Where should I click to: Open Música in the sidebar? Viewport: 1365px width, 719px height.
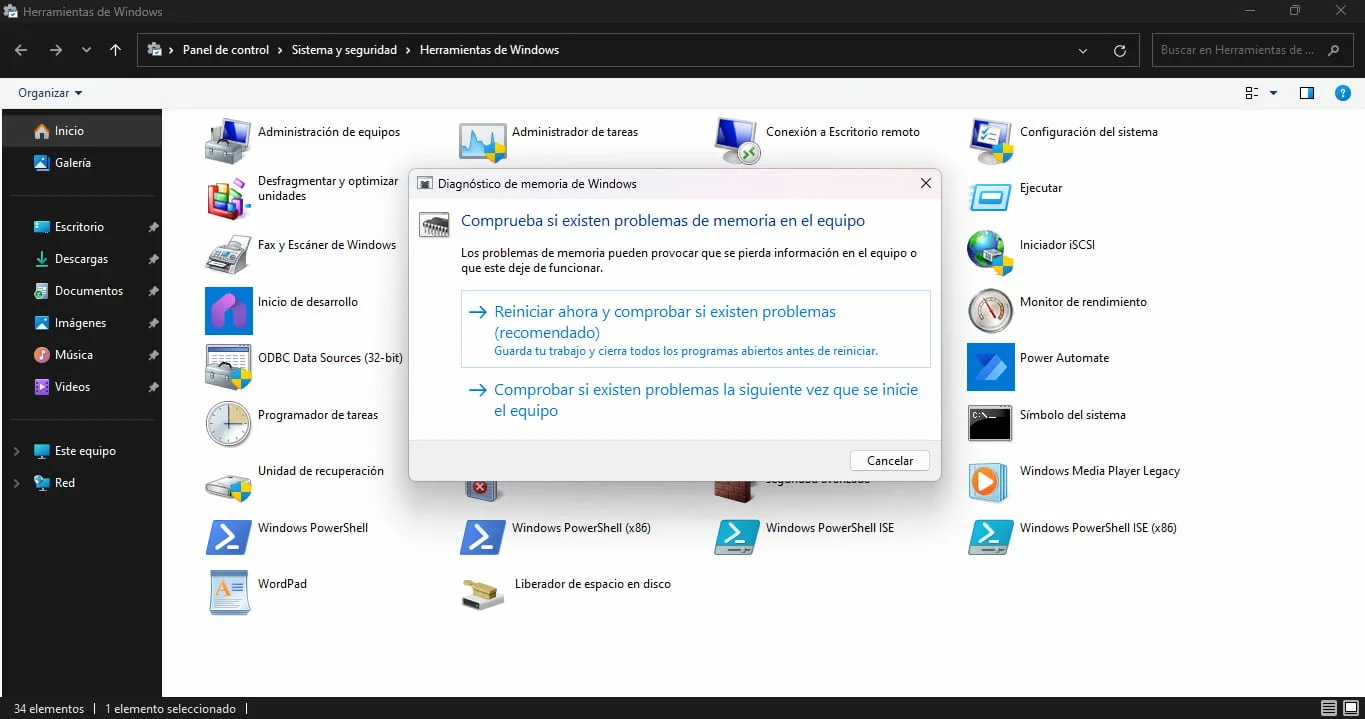[x=81, y=355]
